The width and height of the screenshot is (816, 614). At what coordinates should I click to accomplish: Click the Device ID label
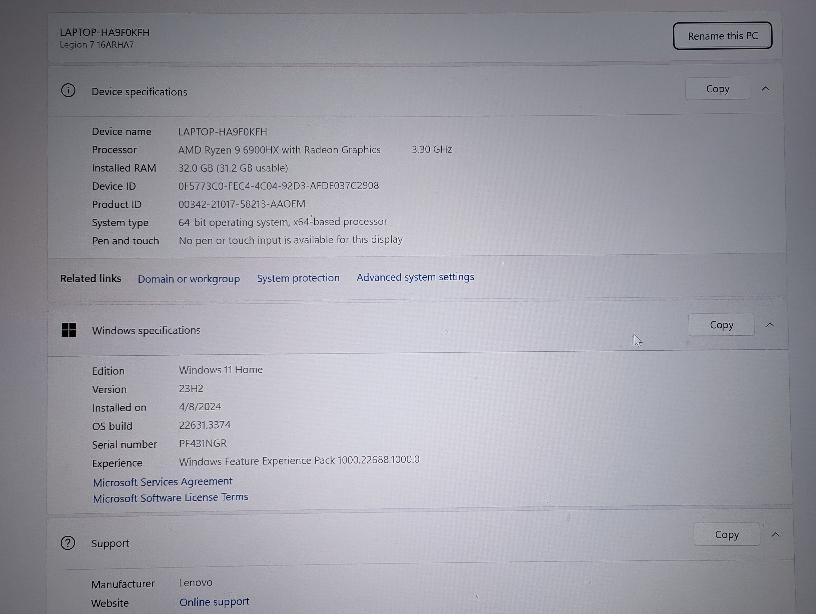[x=114, y=186]
